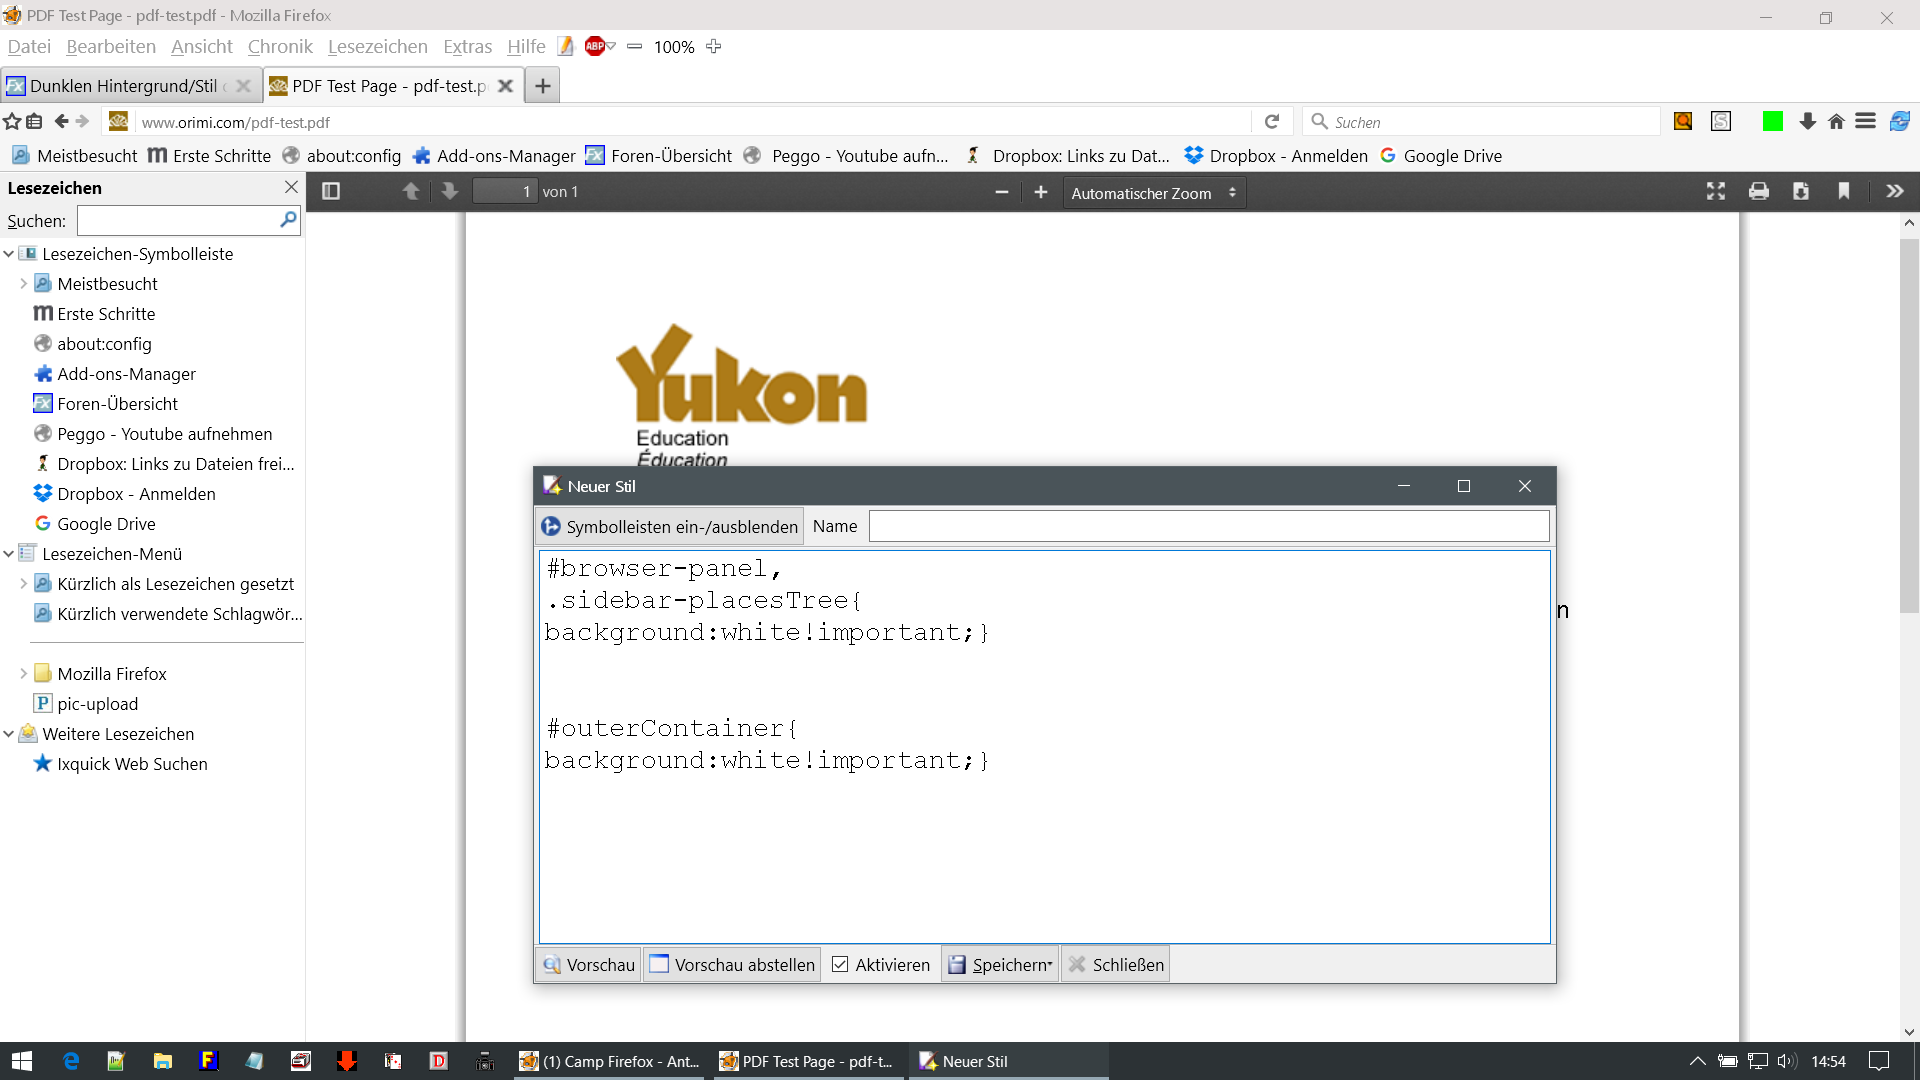Click the style Name input field
This screenshot has height=1080, width=1920.
(1208, 526)
